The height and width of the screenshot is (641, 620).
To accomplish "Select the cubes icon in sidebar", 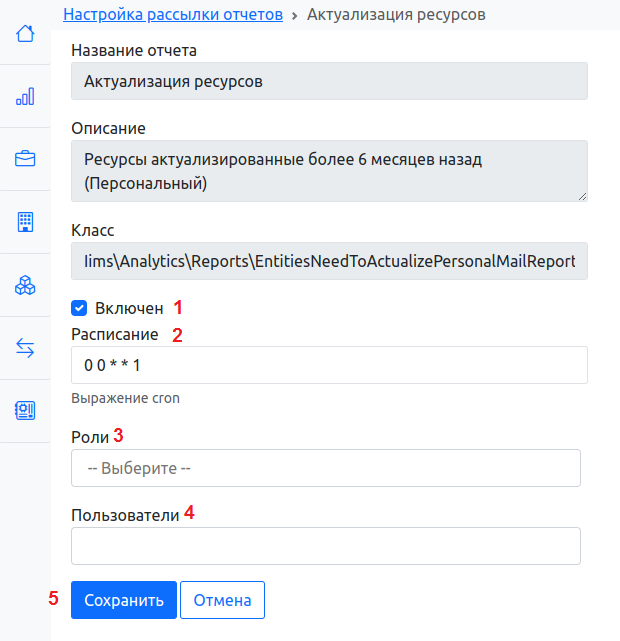I will tap(25, 285).
